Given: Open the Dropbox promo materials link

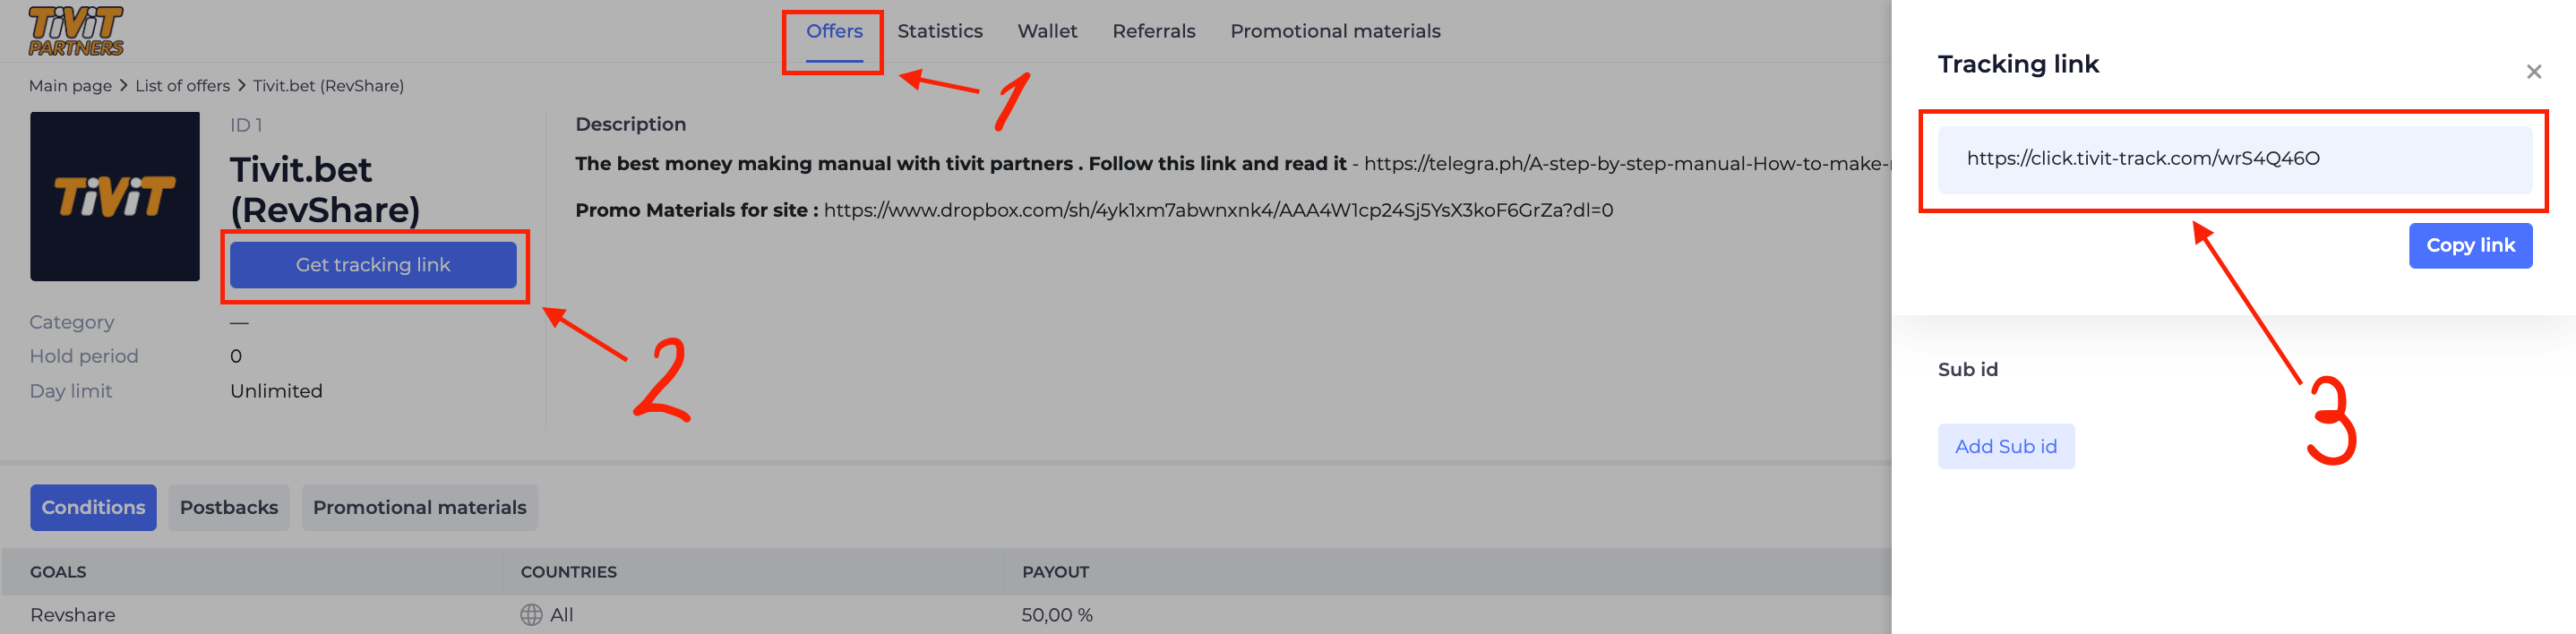Looking at the screenshot, I should [x=1217, y=210].
